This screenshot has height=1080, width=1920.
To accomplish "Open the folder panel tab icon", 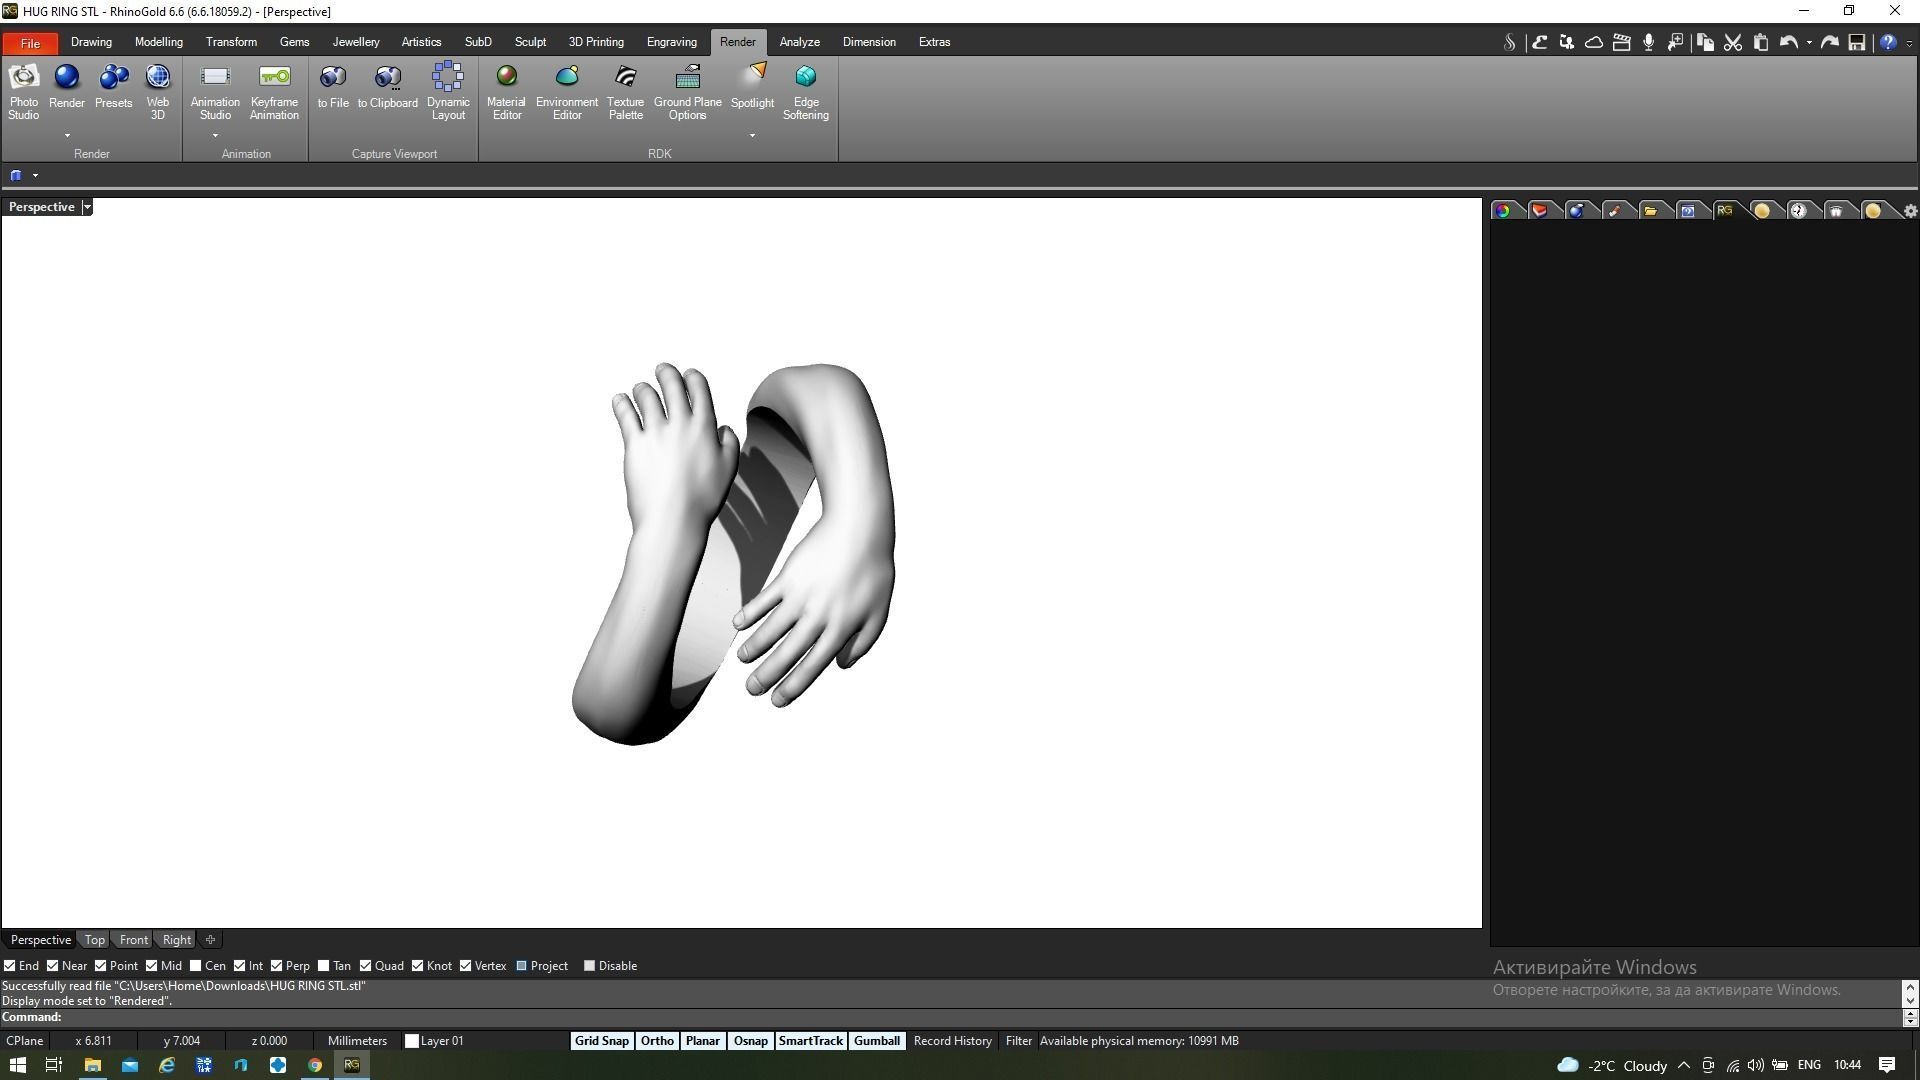I will (1650, 210).
